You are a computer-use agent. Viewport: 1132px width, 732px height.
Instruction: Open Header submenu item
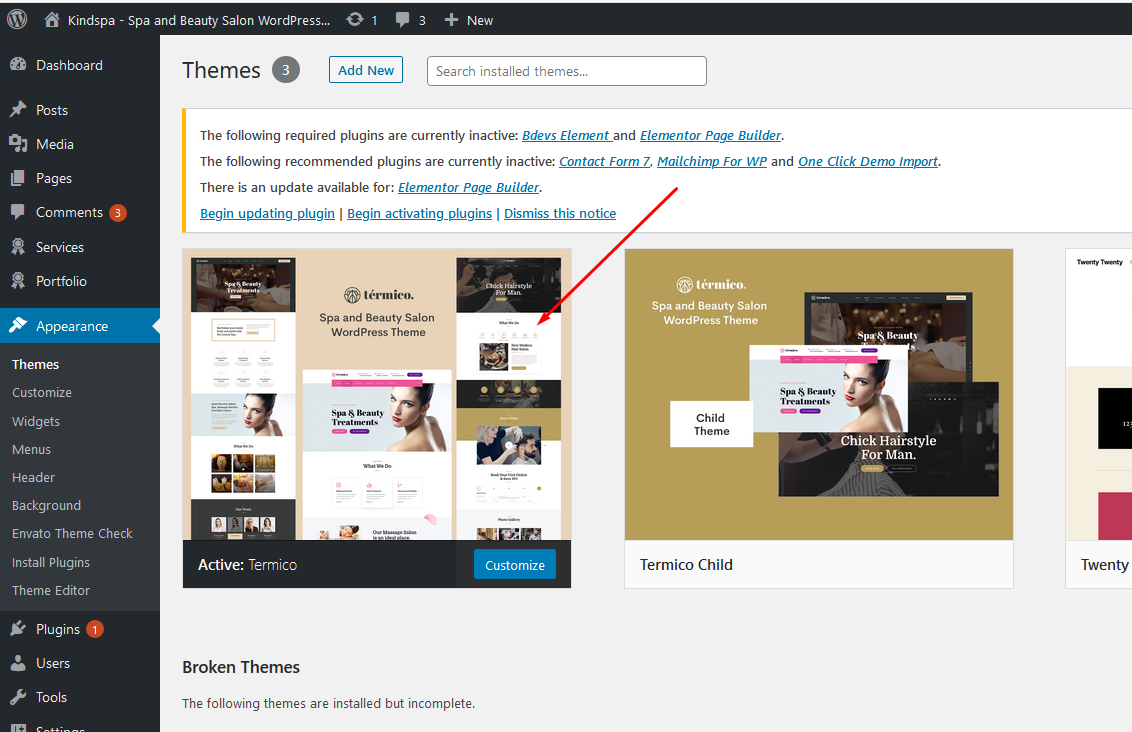click(x=33, y=477)
